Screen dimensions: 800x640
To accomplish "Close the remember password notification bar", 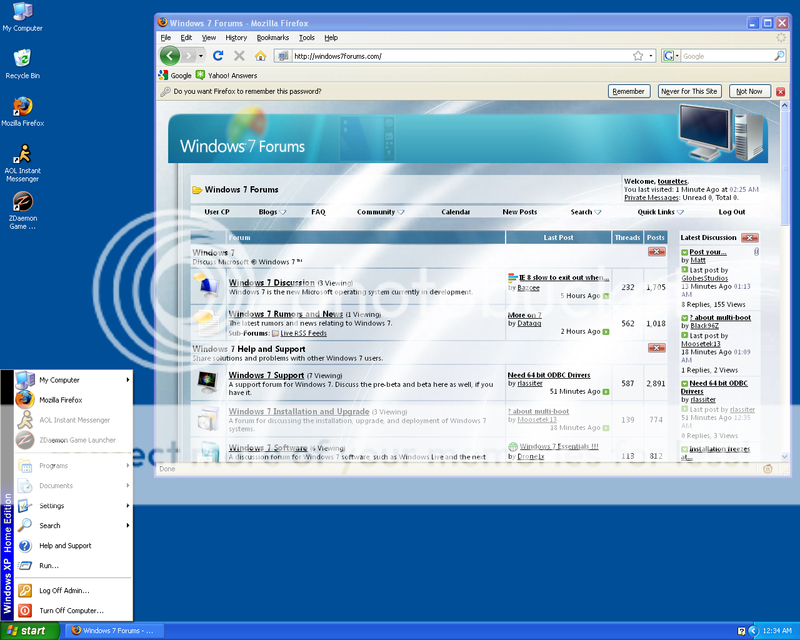I will tap(780, 92).
